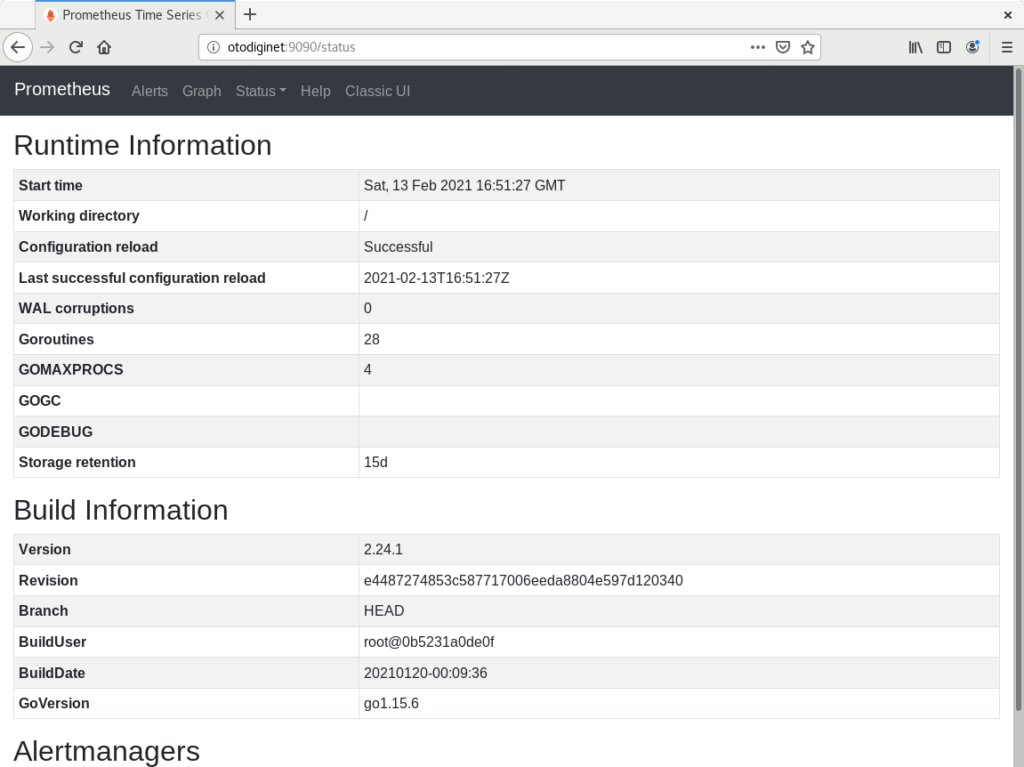Image resolution: width=1024 pixels, height=767 pixels.
Task: Click BuildUser value root@0b5231a0de0f
Action: 428,642
